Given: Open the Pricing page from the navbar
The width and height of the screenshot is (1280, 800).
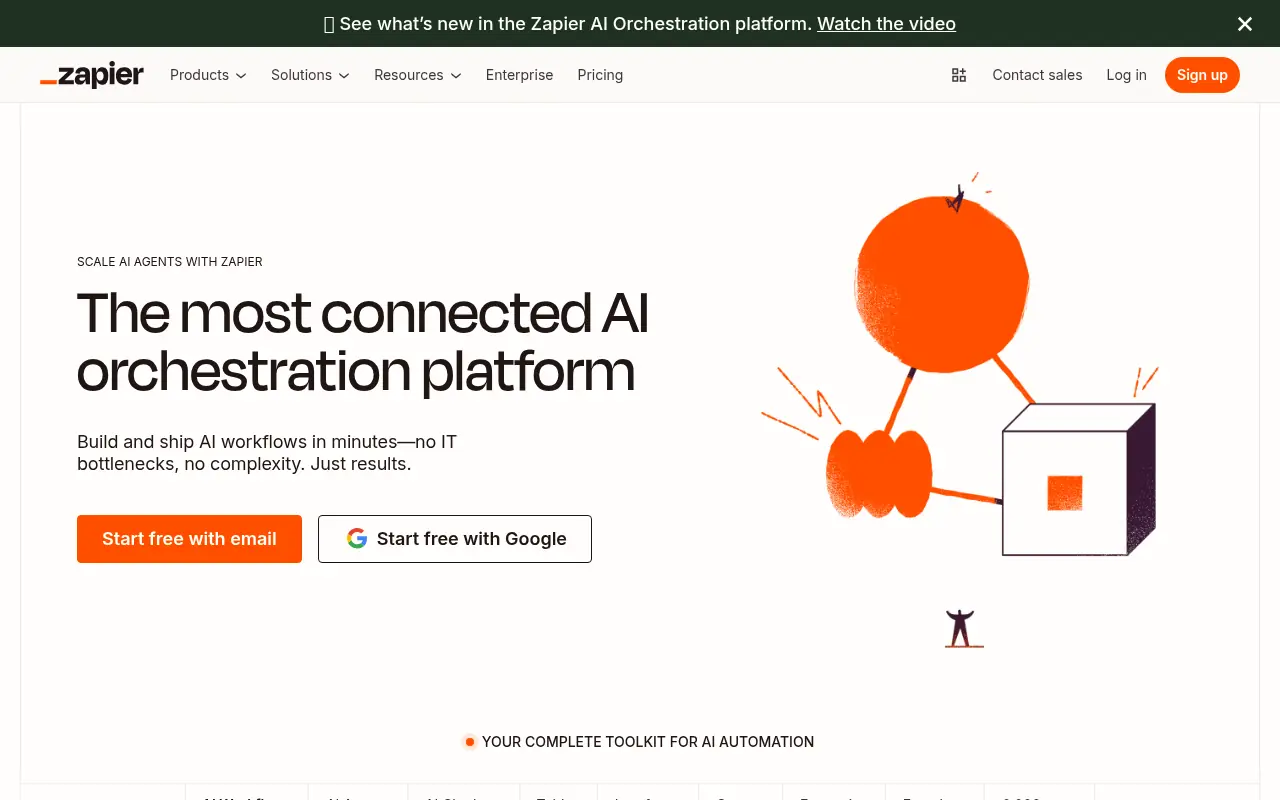Looking at the screenshot, I should [600, 75].
